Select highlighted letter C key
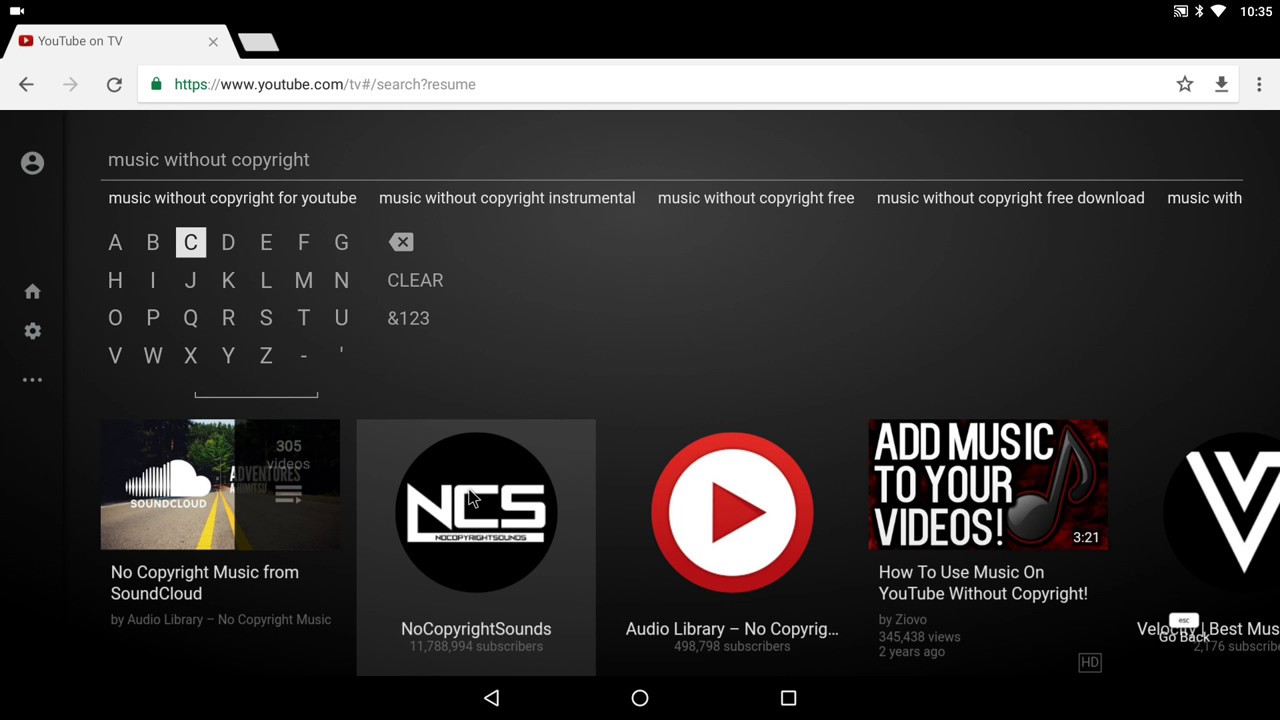 tap(191, 242)
